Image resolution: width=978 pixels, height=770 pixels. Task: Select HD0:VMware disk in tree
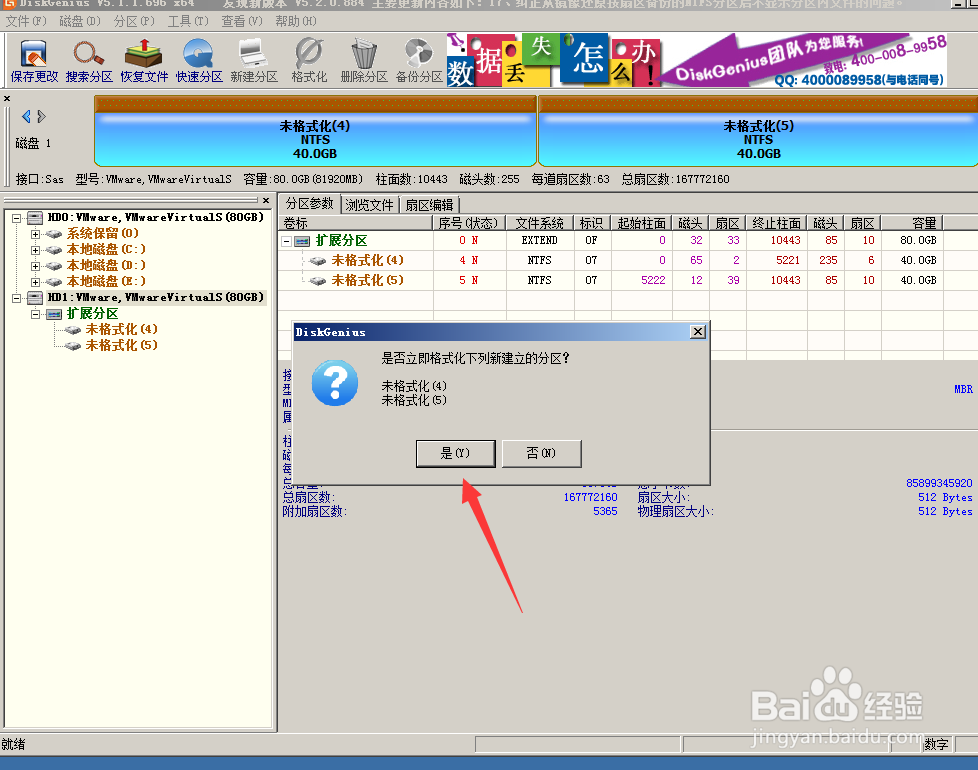point(155,217)
